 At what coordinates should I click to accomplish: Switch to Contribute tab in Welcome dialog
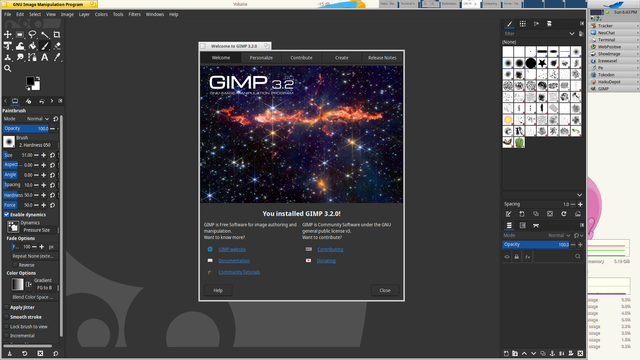[x=301, y=58]
